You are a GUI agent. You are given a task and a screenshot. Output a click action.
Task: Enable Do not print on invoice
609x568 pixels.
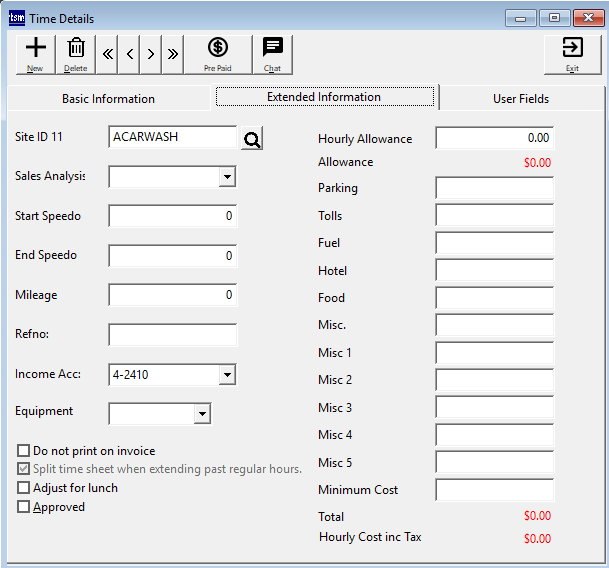pos(24,451)
